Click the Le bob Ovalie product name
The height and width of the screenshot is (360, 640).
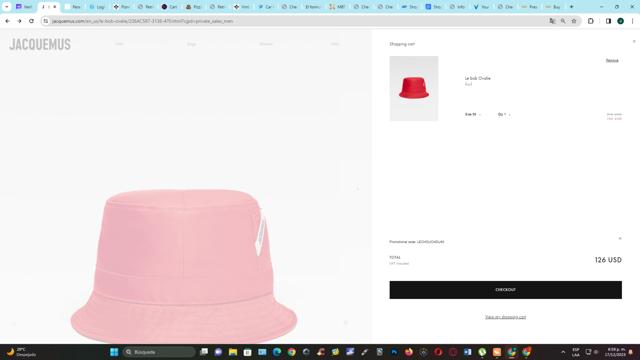click(478, 78)
